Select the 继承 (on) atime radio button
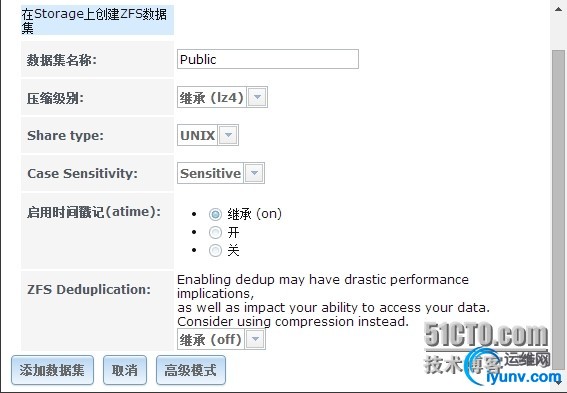The height and width of the screenshot is (393, 567). coord(215,214)
